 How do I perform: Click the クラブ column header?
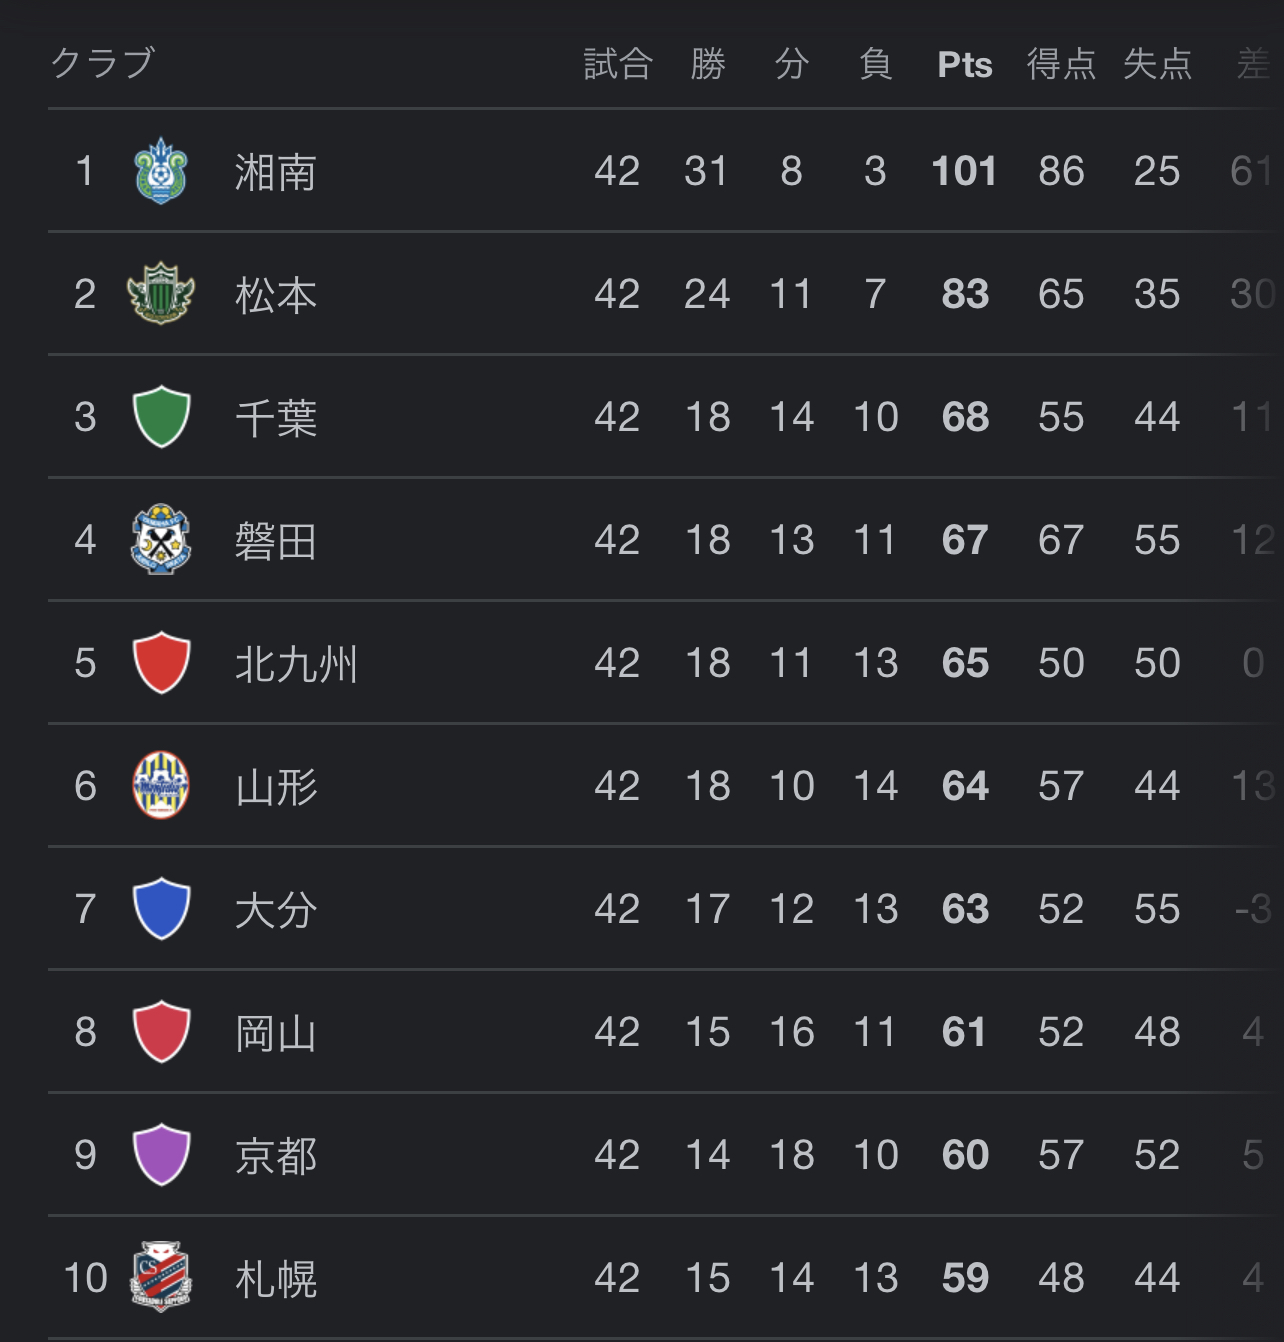click(x=103, y=63)
